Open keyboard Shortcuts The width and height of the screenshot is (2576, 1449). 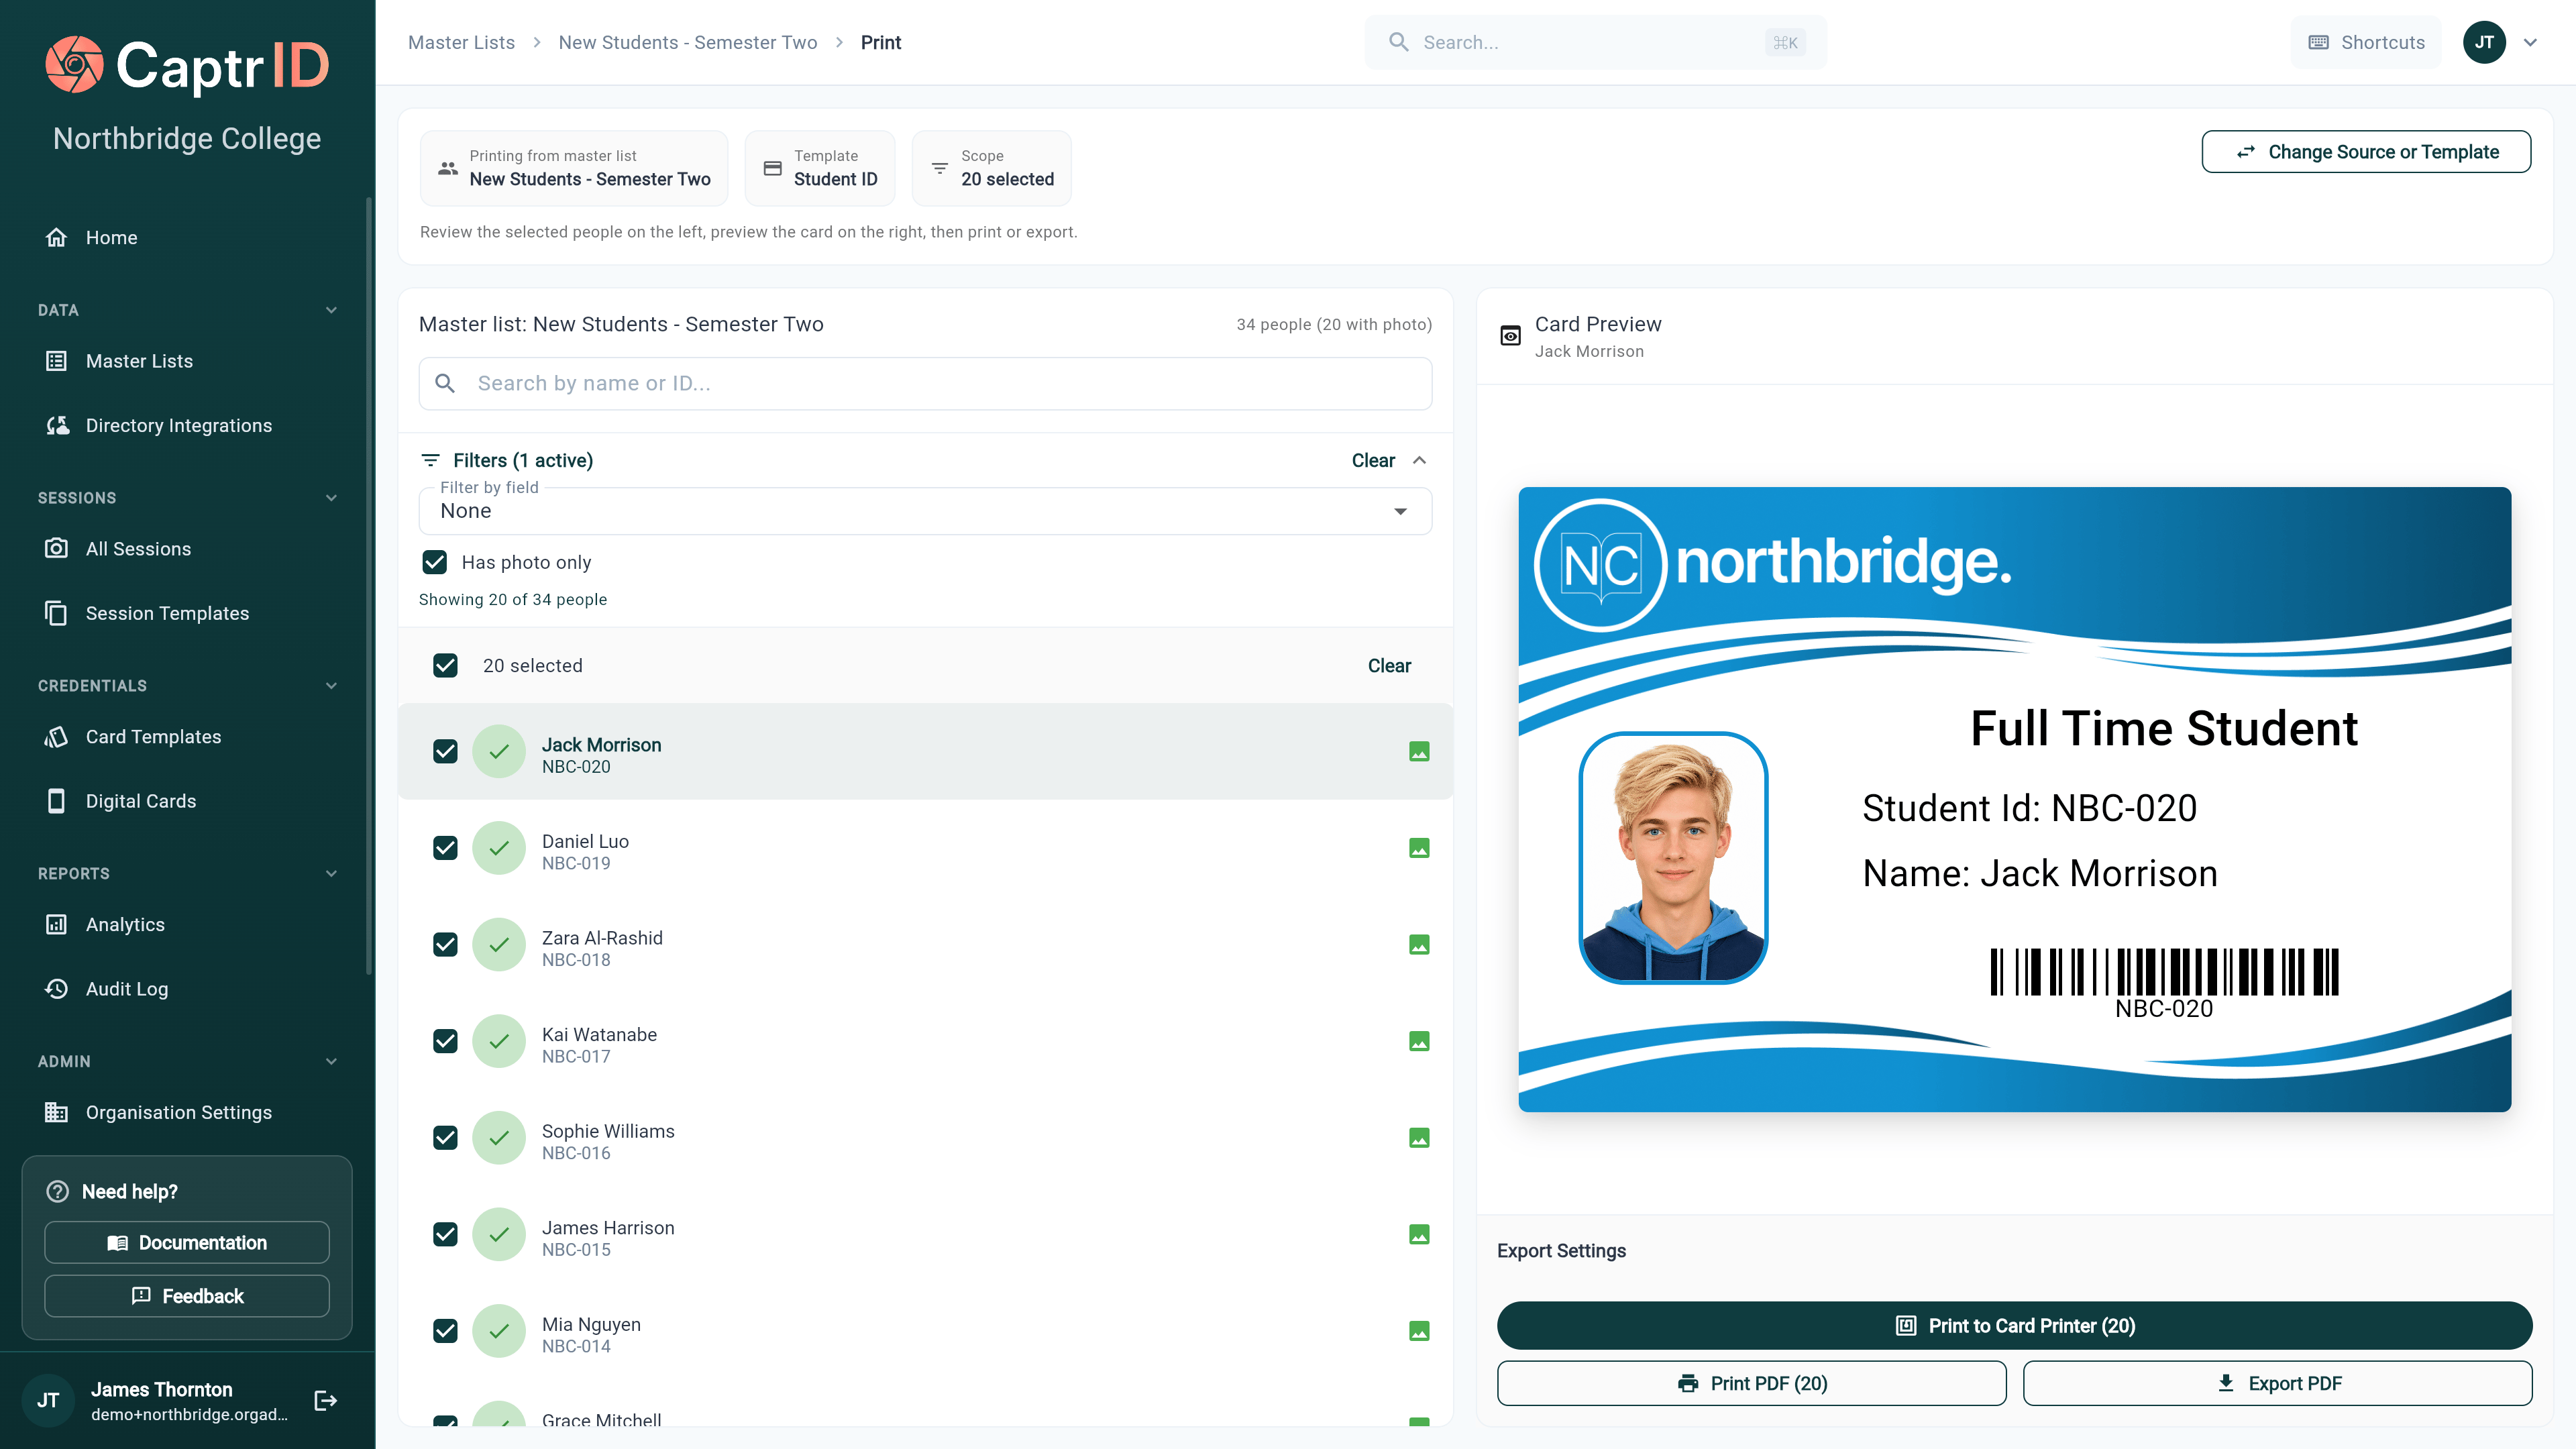click(2366, 42)
